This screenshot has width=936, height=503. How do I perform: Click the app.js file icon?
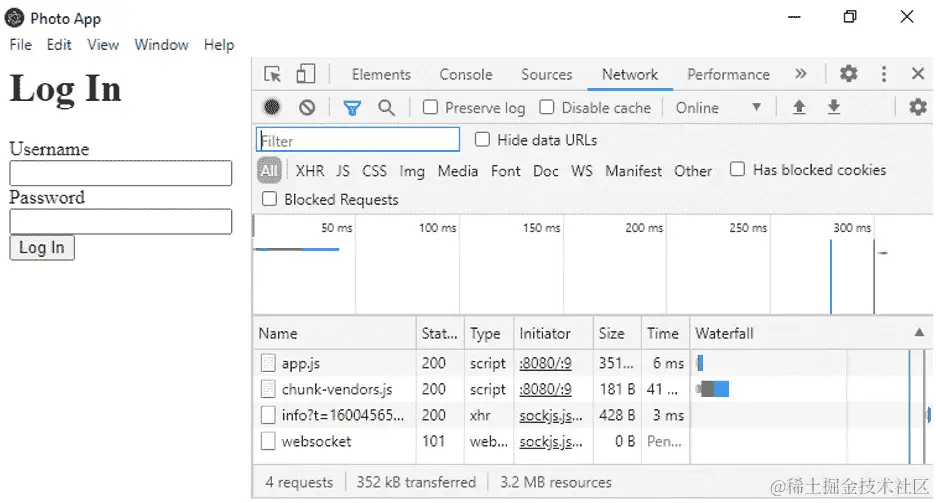(x=268, y=363)
